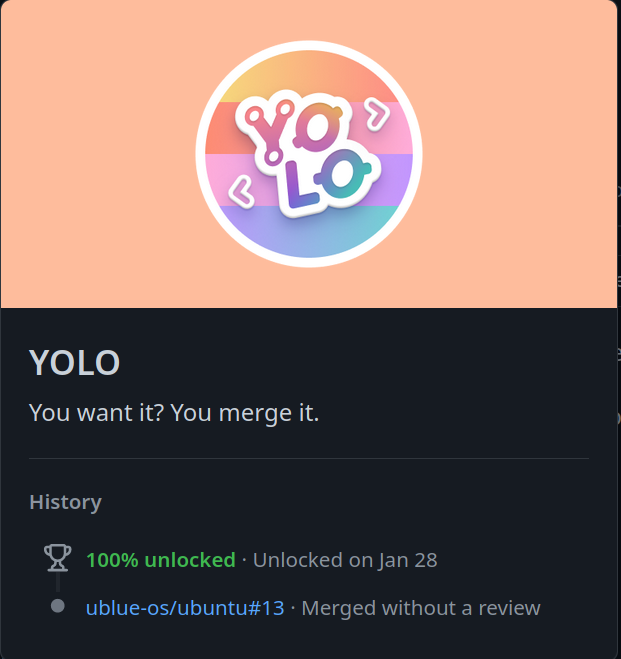Click the orange-pink upper letter O in badge
The image size is (621, 659).
(x=320, y=127)
